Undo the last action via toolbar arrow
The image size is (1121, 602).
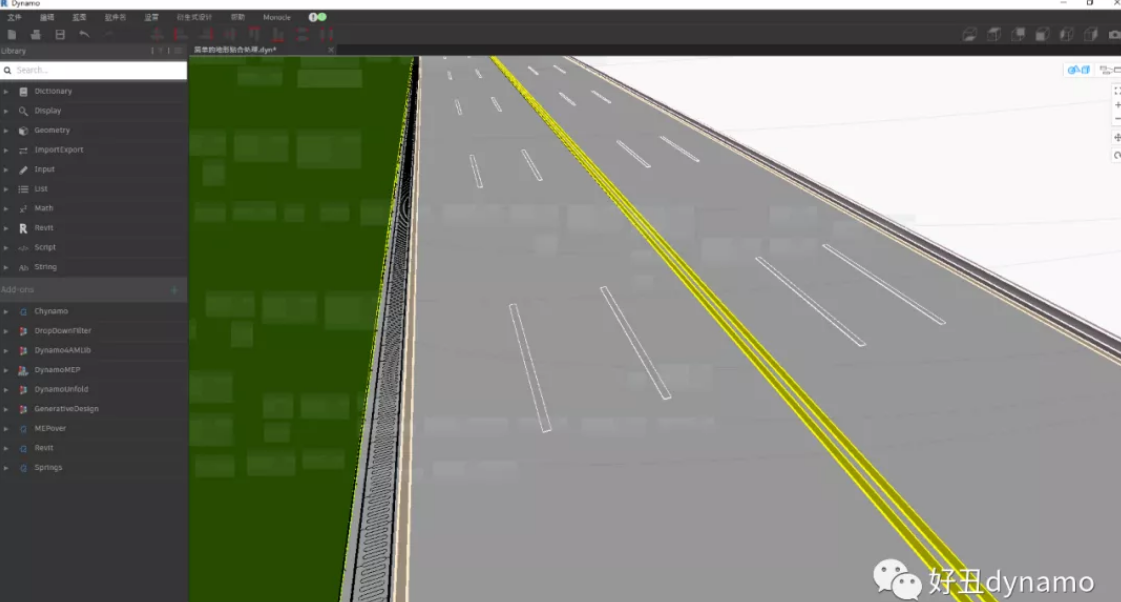[x=84, y=34]
